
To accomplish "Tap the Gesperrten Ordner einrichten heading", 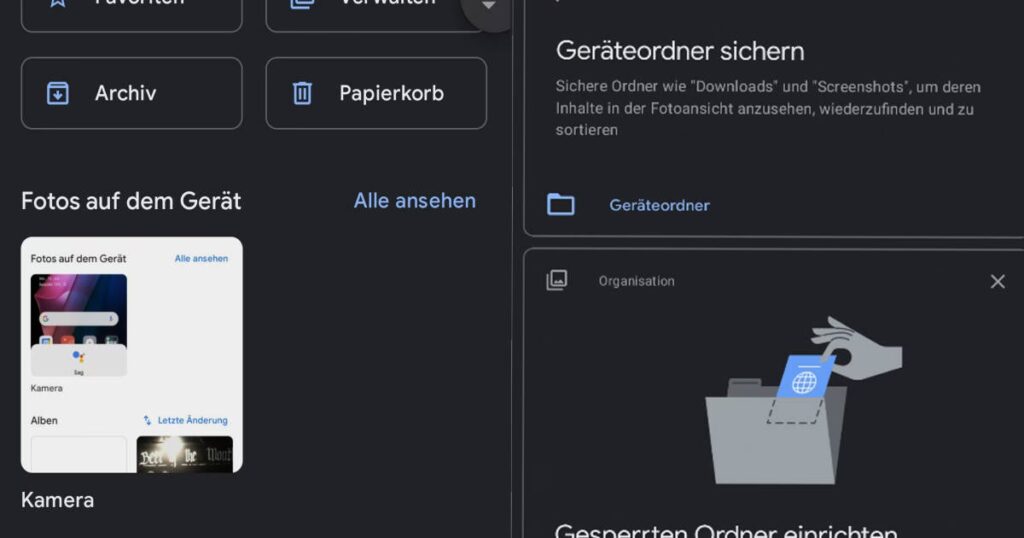I will pos(726,530).
